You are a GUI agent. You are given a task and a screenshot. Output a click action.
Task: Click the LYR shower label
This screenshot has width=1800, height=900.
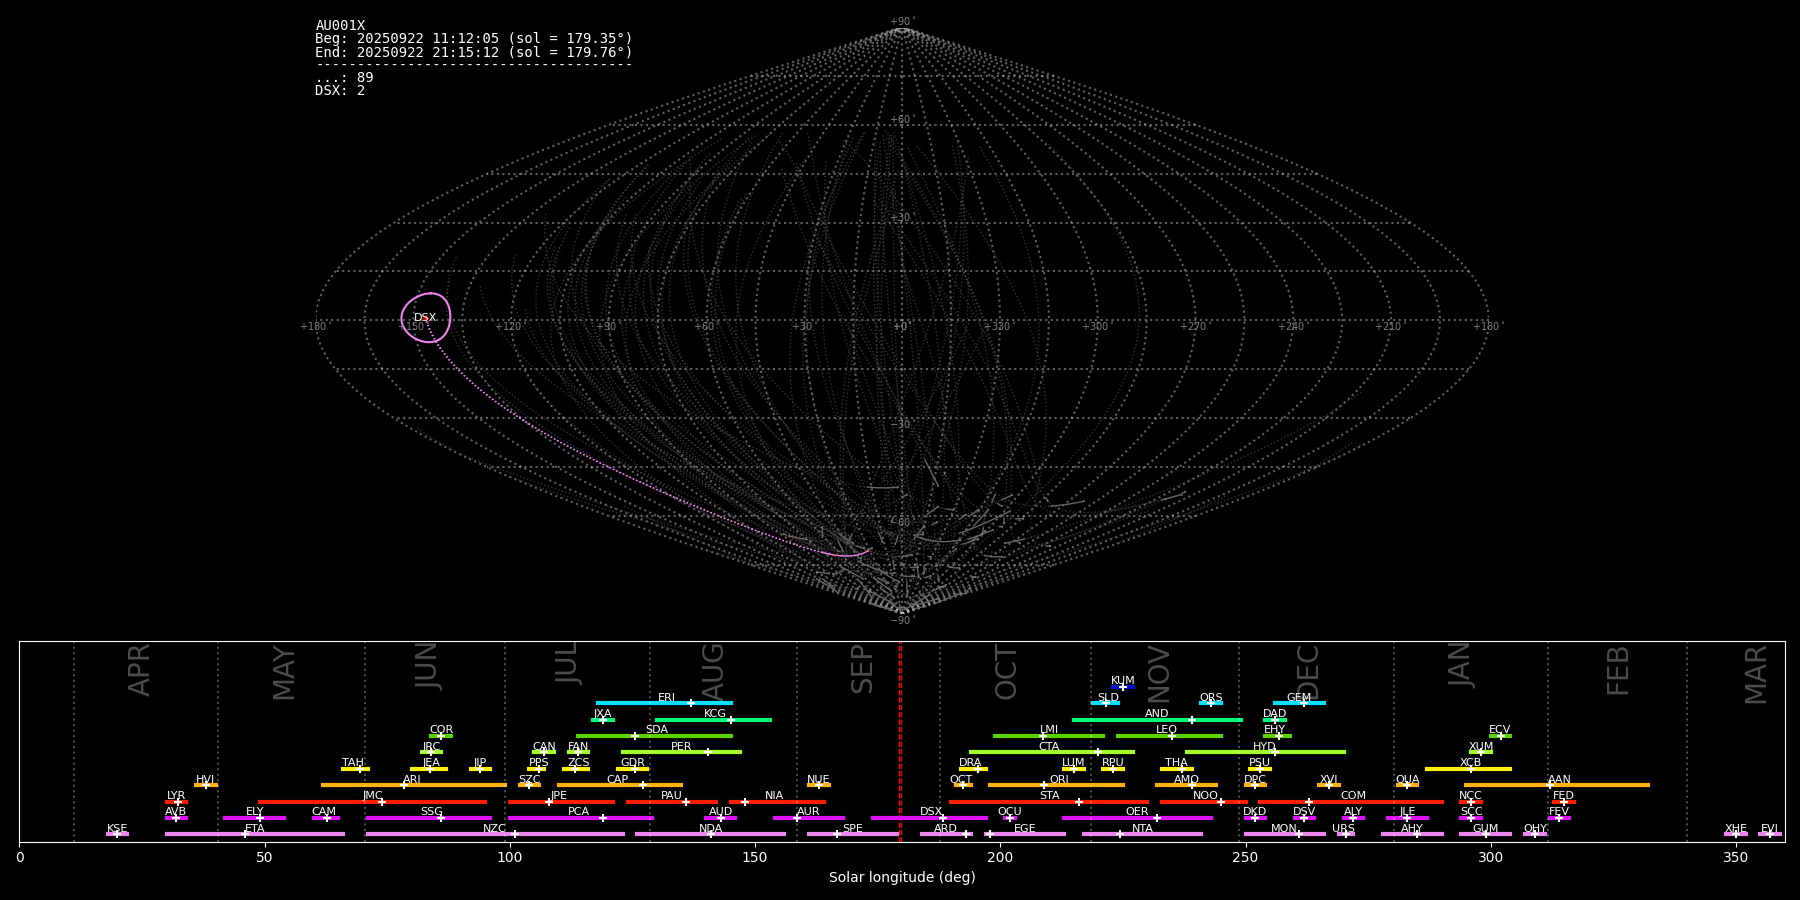176,796
